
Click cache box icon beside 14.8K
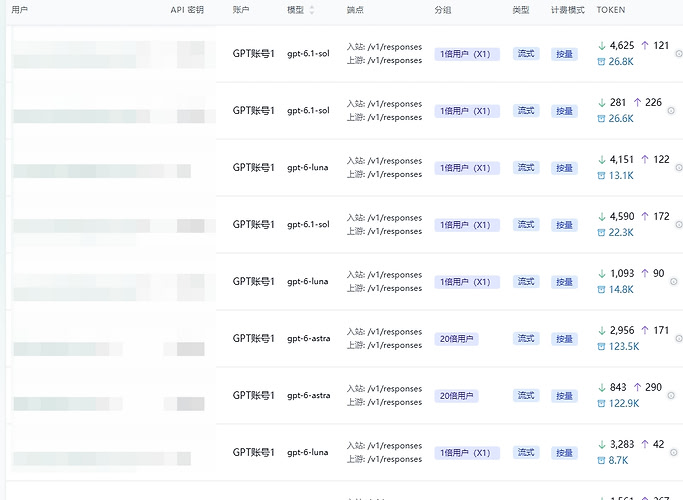(601, 290)
